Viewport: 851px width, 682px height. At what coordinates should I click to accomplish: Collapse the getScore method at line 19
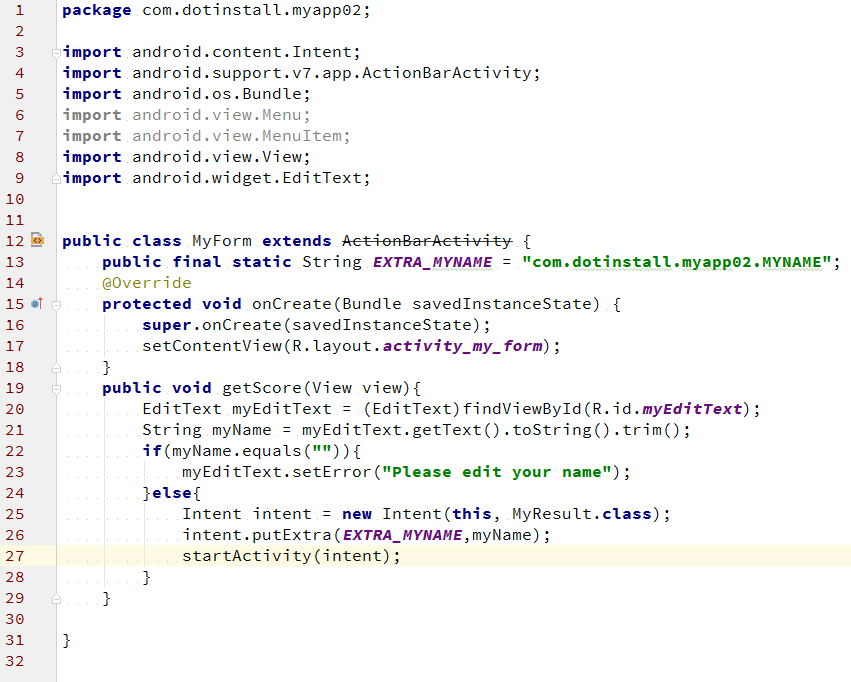(56, 389)
